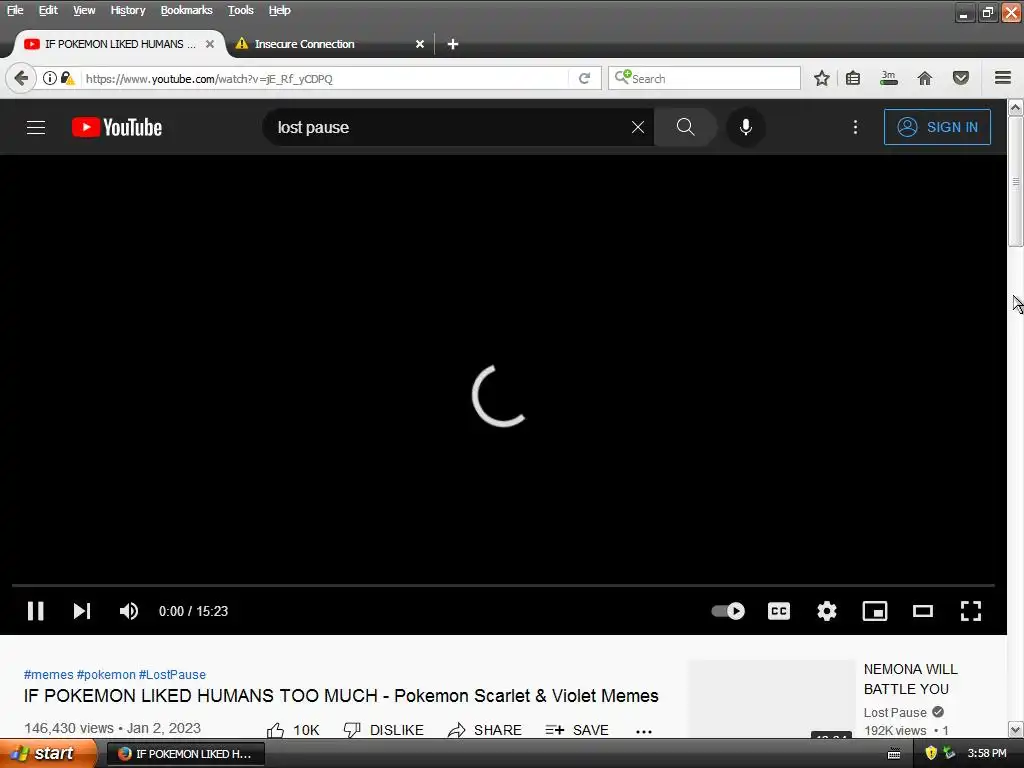The width and height of the screenshot is (1024, 768).
Task: Click the insecure padlock warning icon
Action: 67,78
